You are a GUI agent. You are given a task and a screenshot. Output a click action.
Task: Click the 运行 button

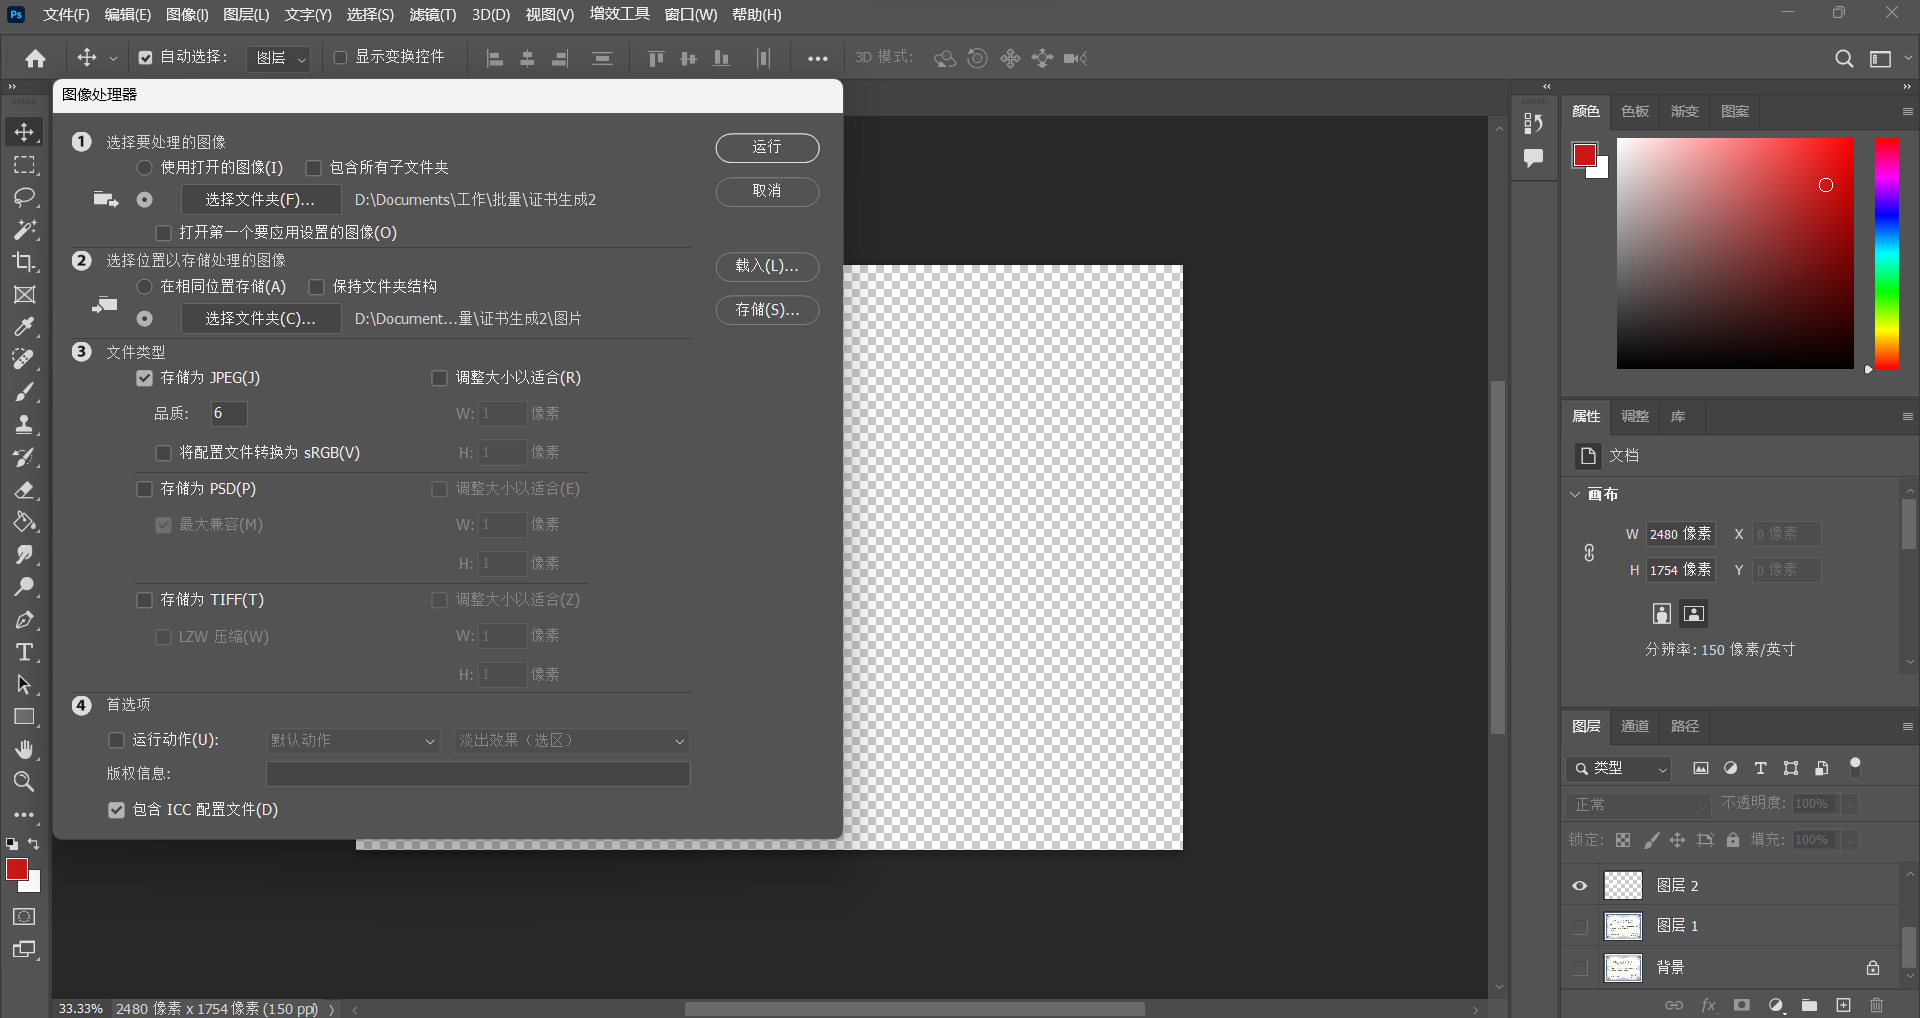pyautogui.click(x=767, y=147)
